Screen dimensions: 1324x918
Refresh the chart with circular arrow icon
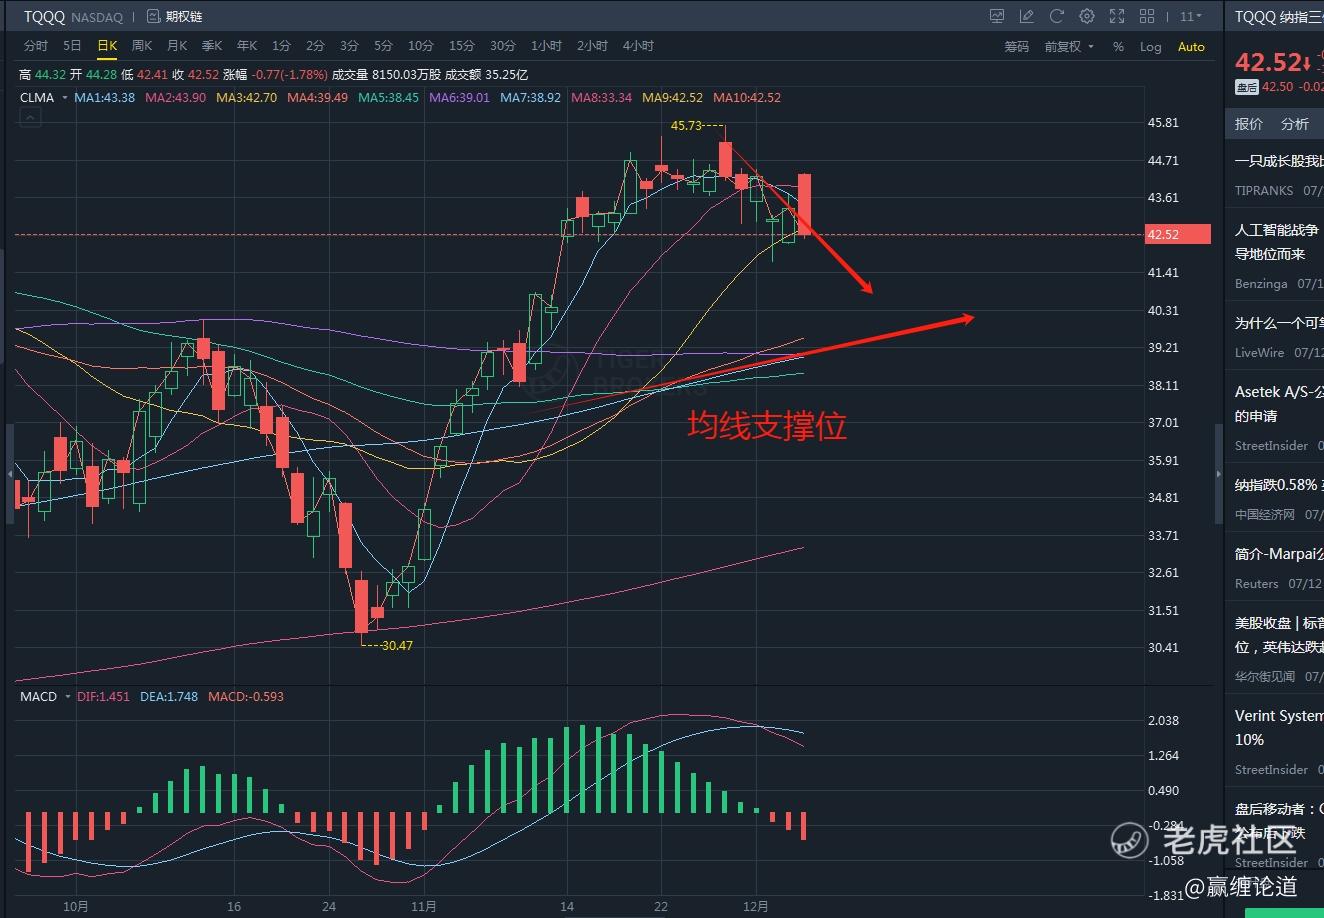point(1056,16)
